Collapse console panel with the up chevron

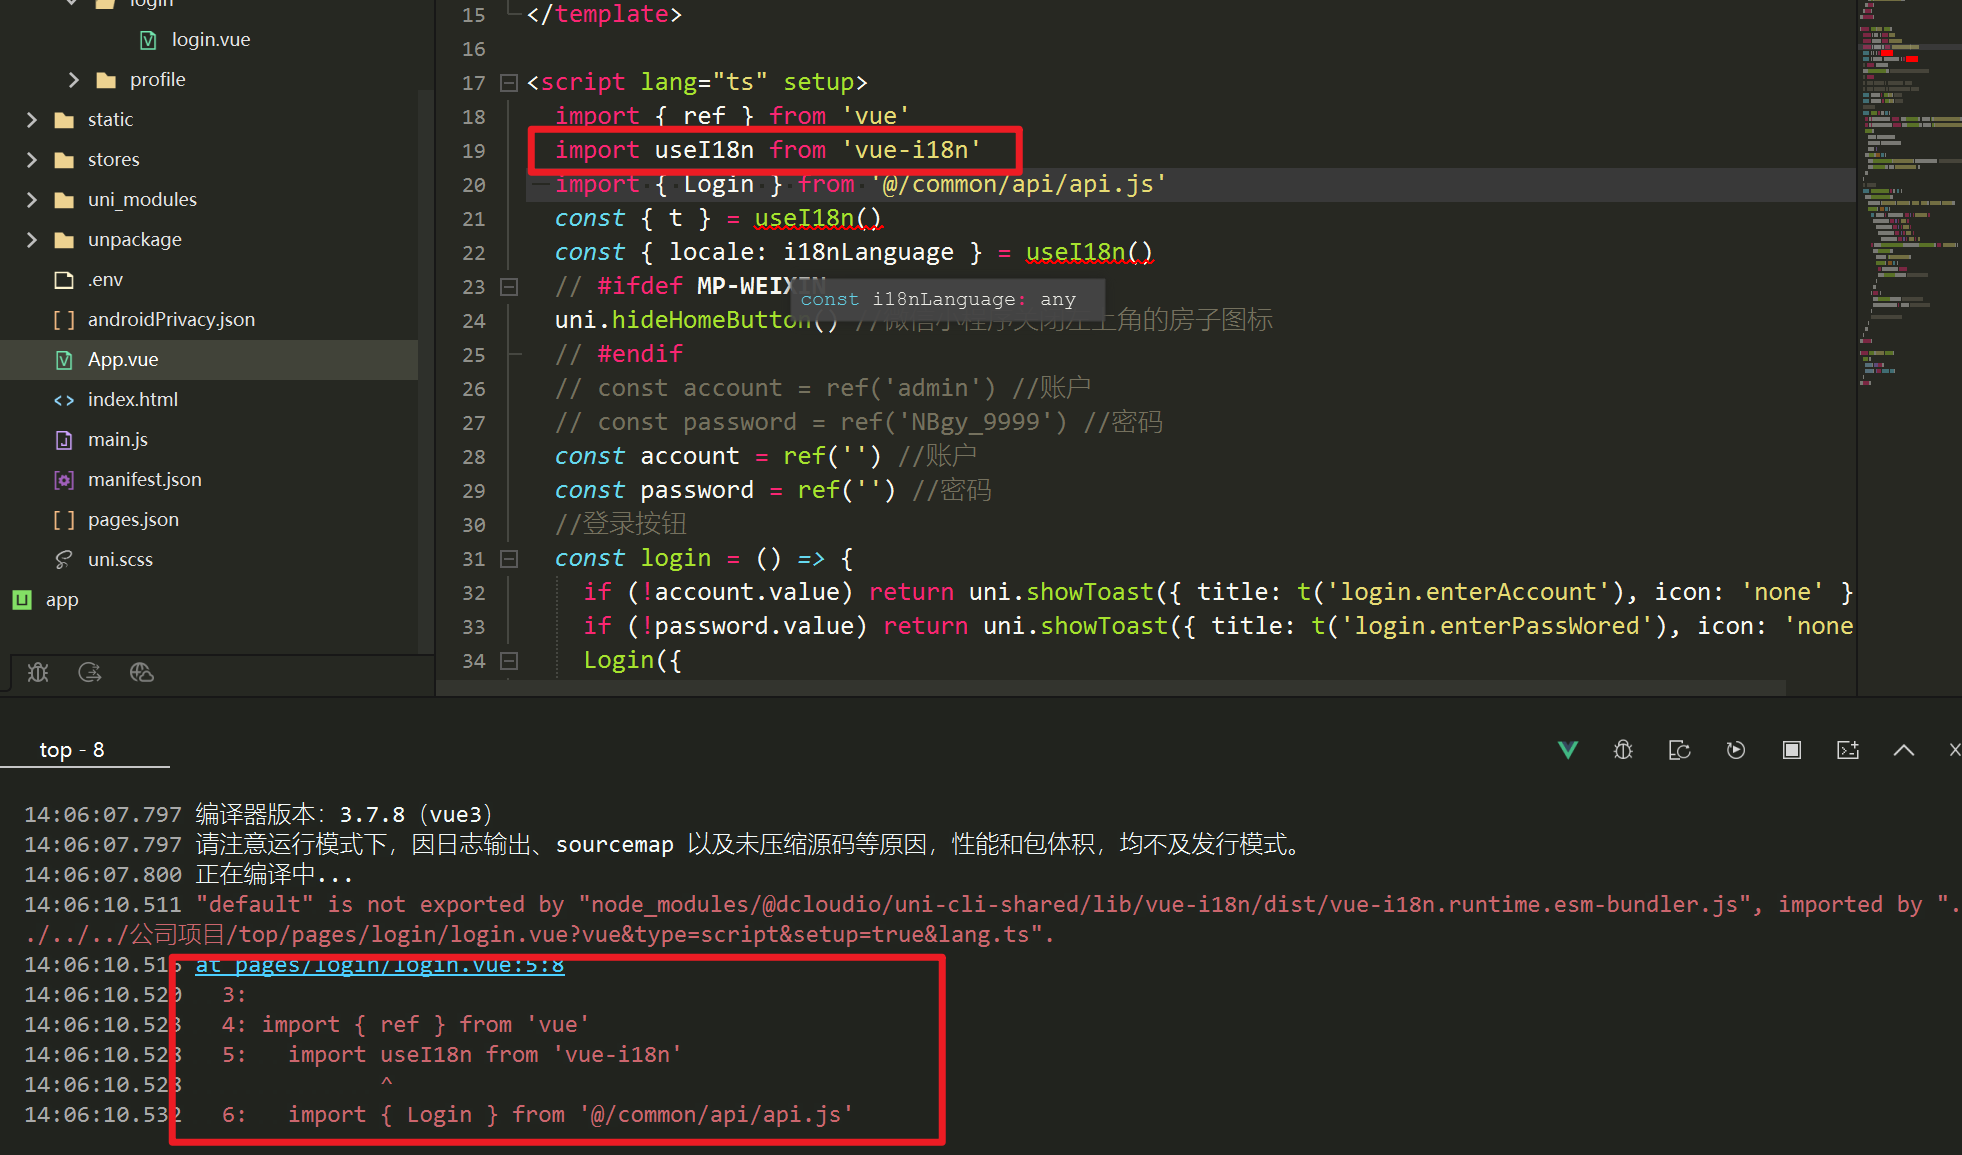coord(1903,750)
